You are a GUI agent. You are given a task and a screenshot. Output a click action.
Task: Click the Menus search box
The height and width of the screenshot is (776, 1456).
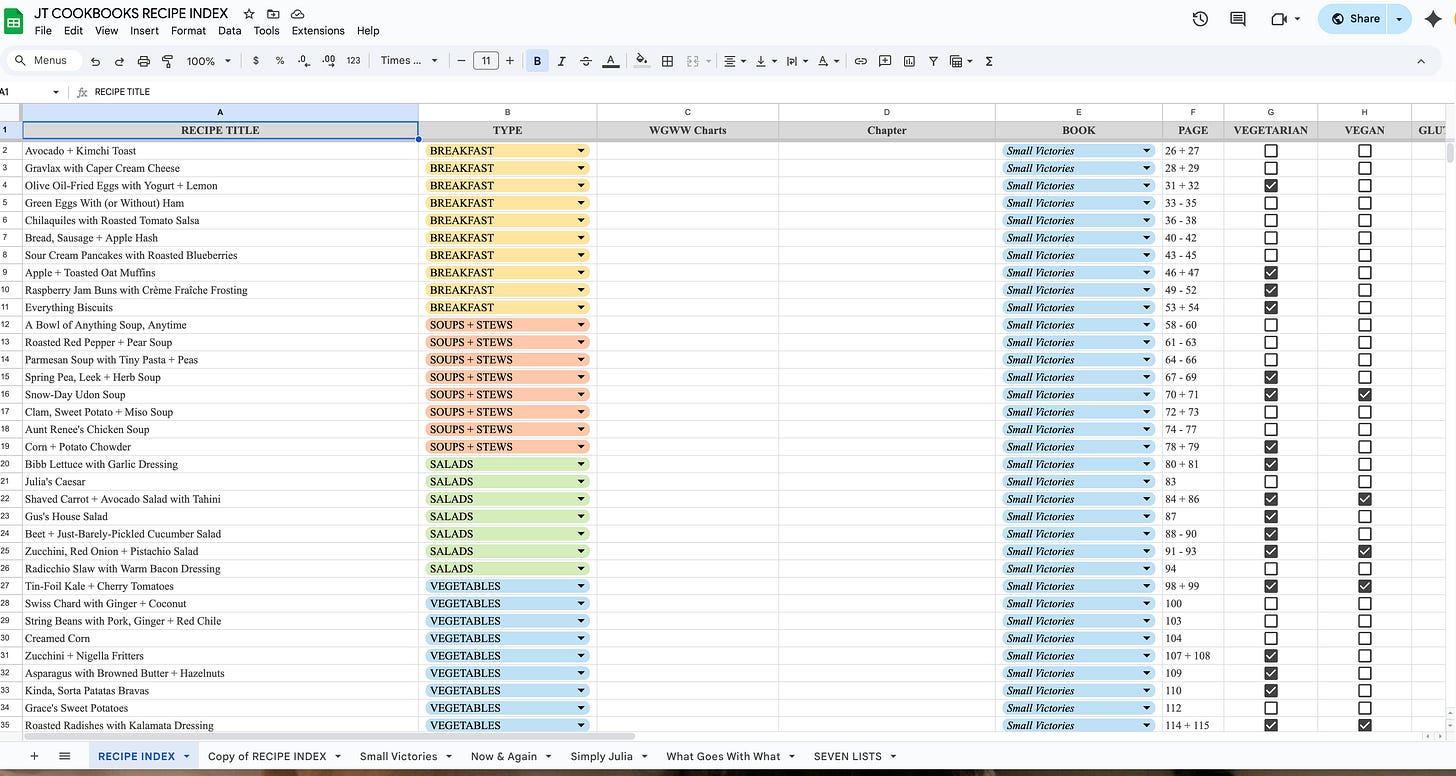42,61
